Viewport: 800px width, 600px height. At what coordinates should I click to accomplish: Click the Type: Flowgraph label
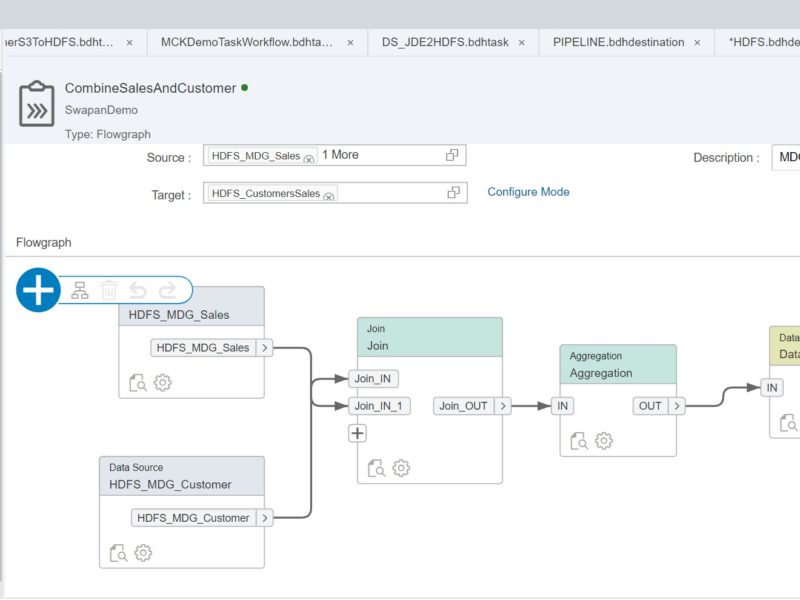[x=108, y=135]
